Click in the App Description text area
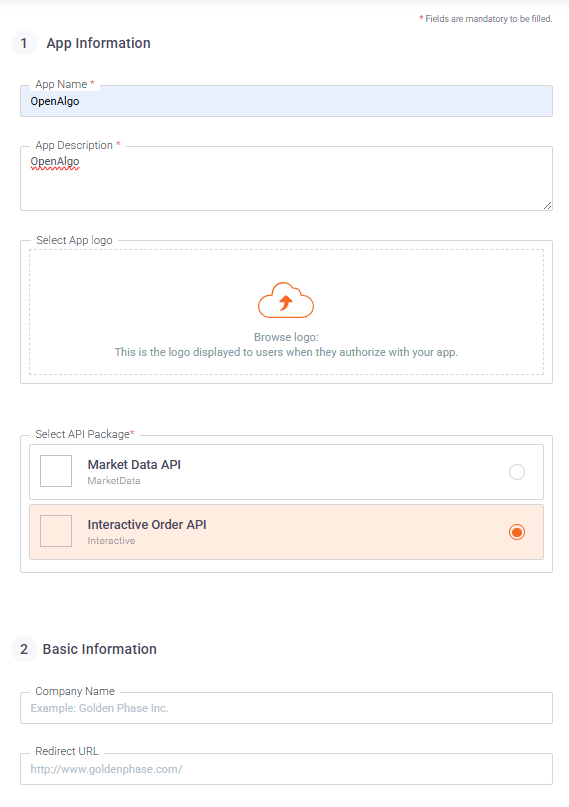Screen dimensions: 569x807 (x=287, y=179)
